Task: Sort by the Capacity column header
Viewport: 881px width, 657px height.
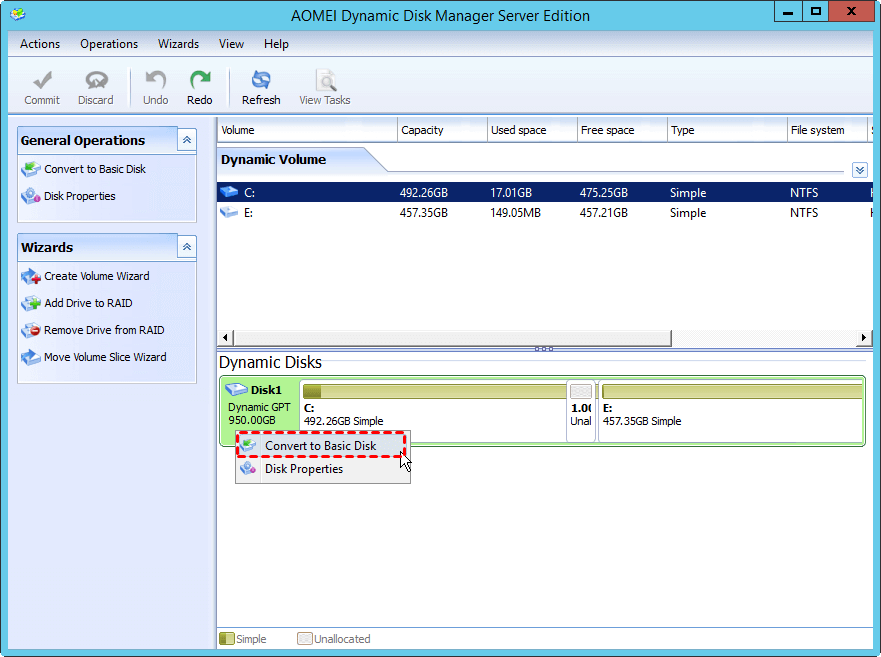Action: (442, 130)
